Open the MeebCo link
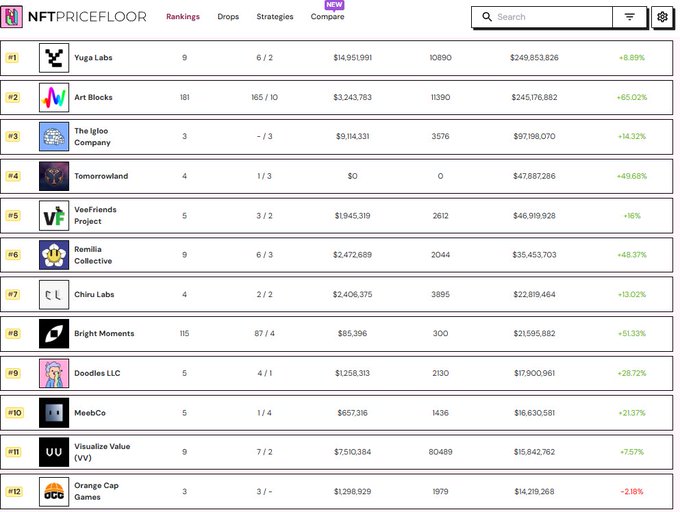Viewport: 680px width, 512px height. click(x=90, y=413)
